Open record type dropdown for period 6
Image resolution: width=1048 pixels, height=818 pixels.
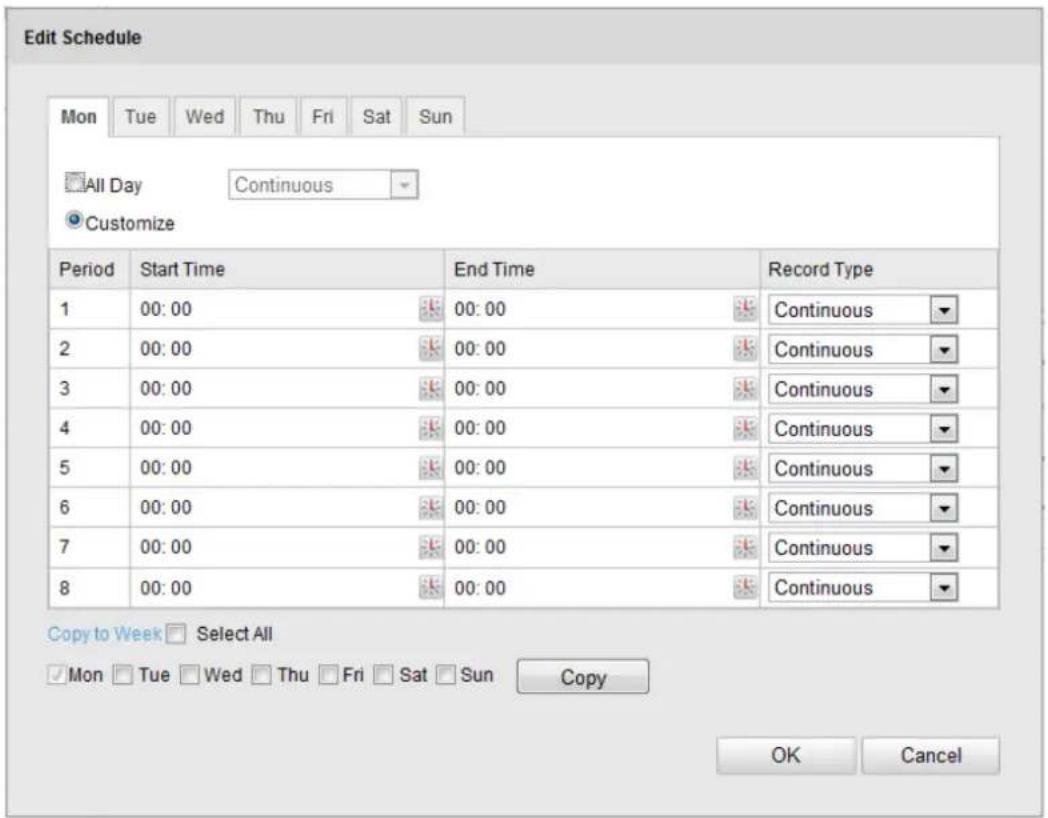(863, 509)
